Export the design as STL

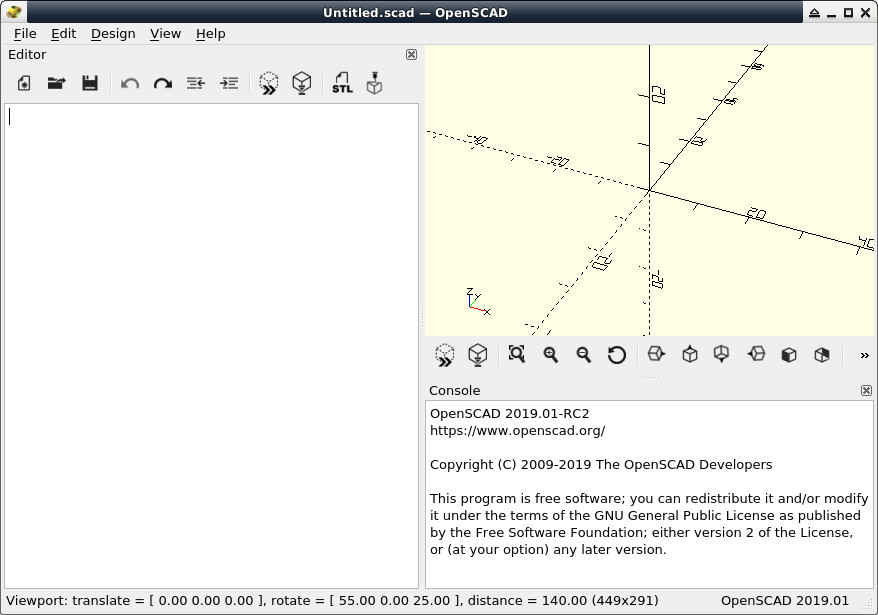[342, 83]
